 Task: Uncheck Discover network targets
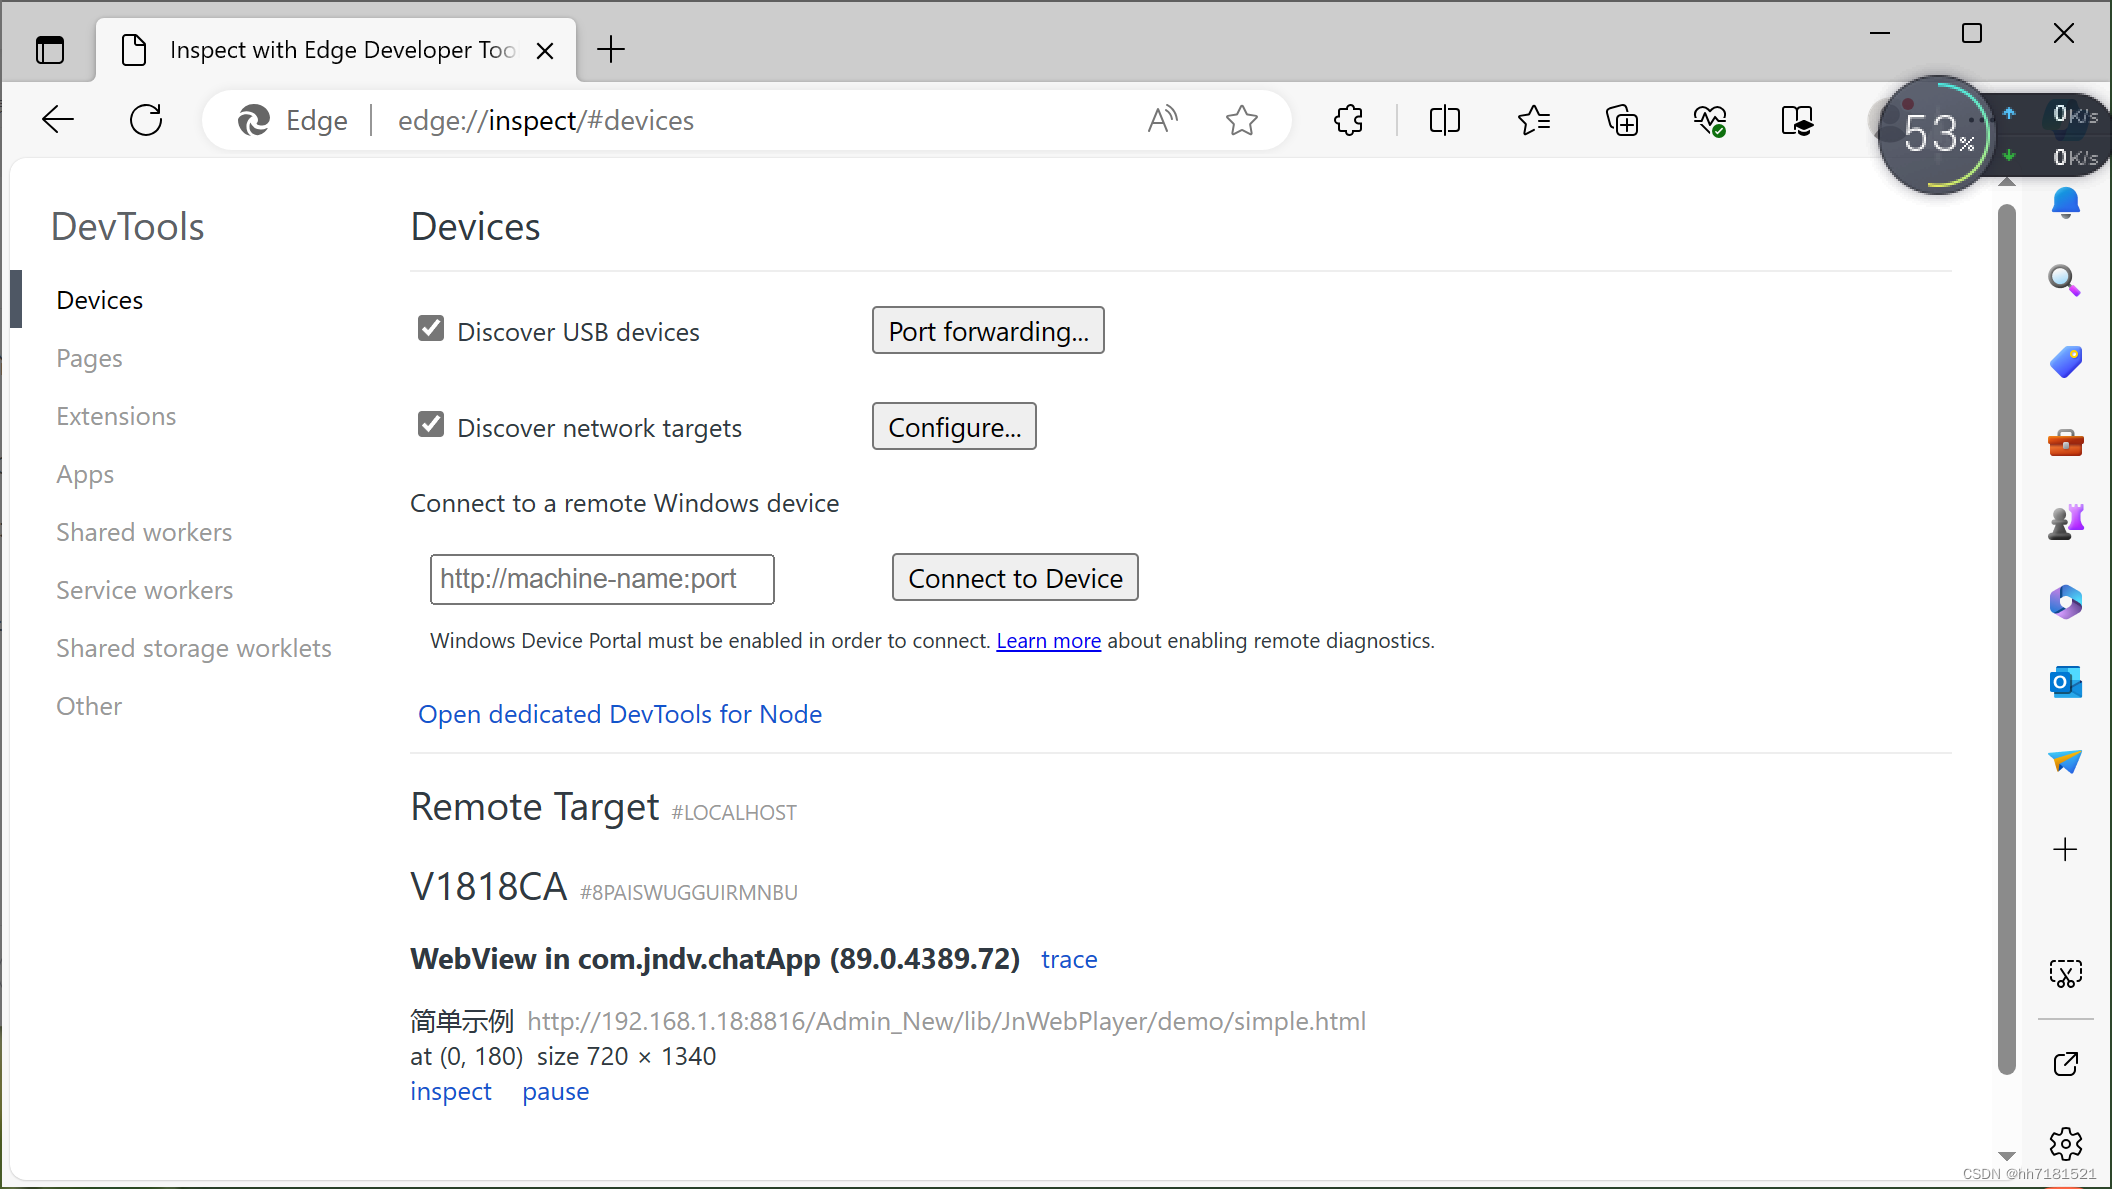(x=430, y=424)
